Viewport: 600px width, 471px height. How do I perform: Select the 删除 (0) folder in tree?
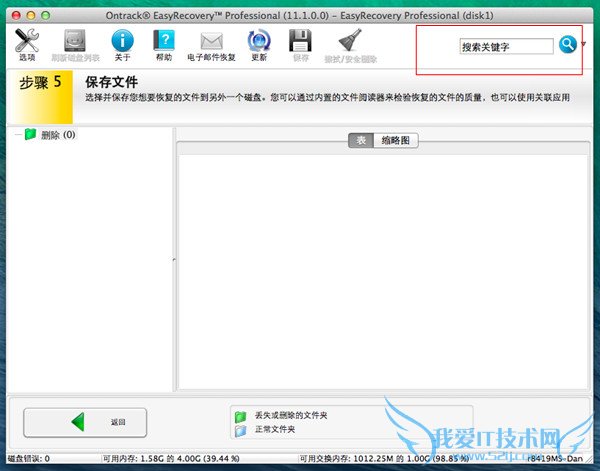click(58, 135)
